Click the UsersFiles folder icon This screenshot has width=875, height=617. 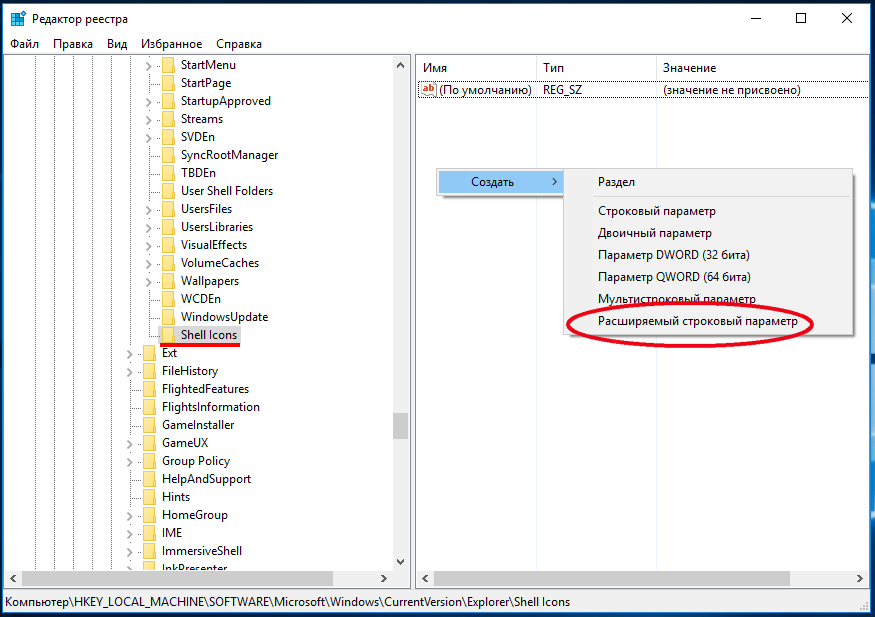tap(169, 209)
